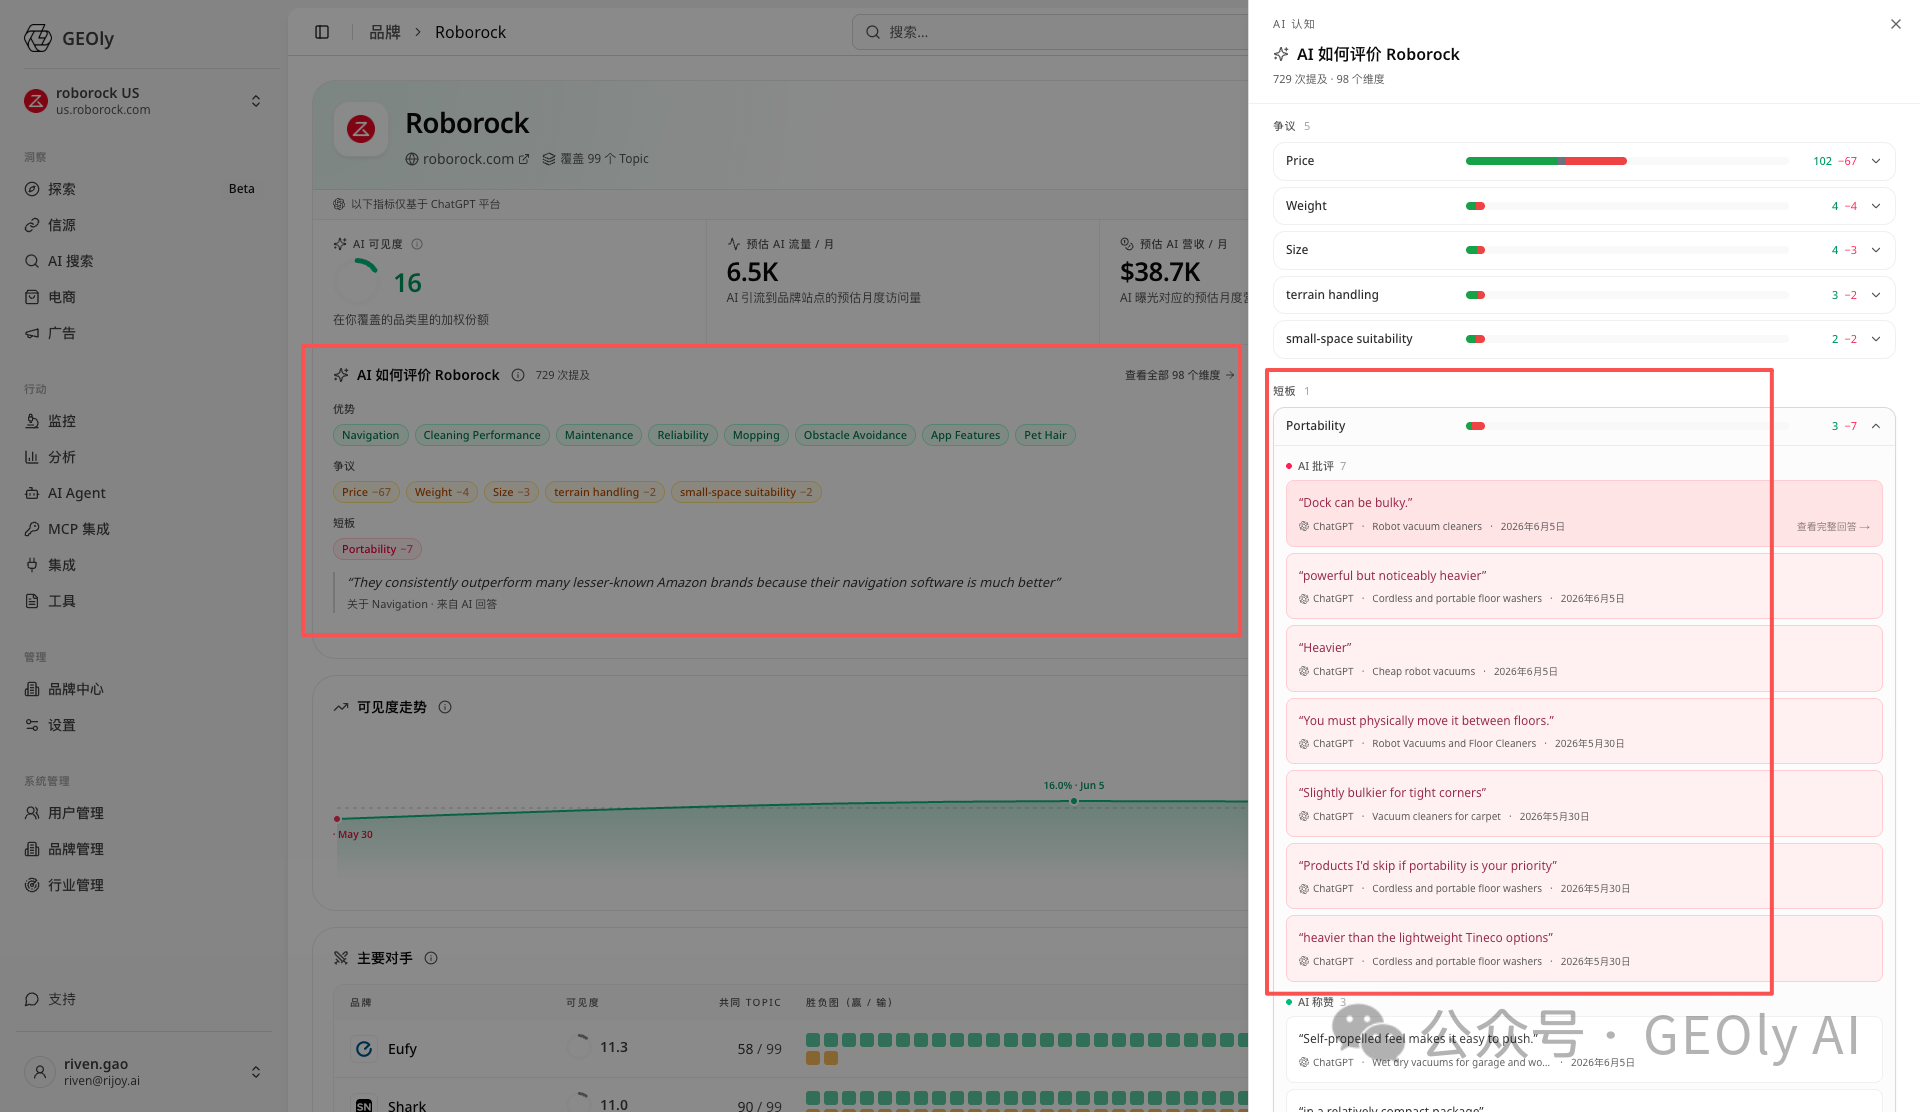Screen dimensions: 1920x1112
Task: Toggle the sidebar panel icon
Action: click(322, 32)
